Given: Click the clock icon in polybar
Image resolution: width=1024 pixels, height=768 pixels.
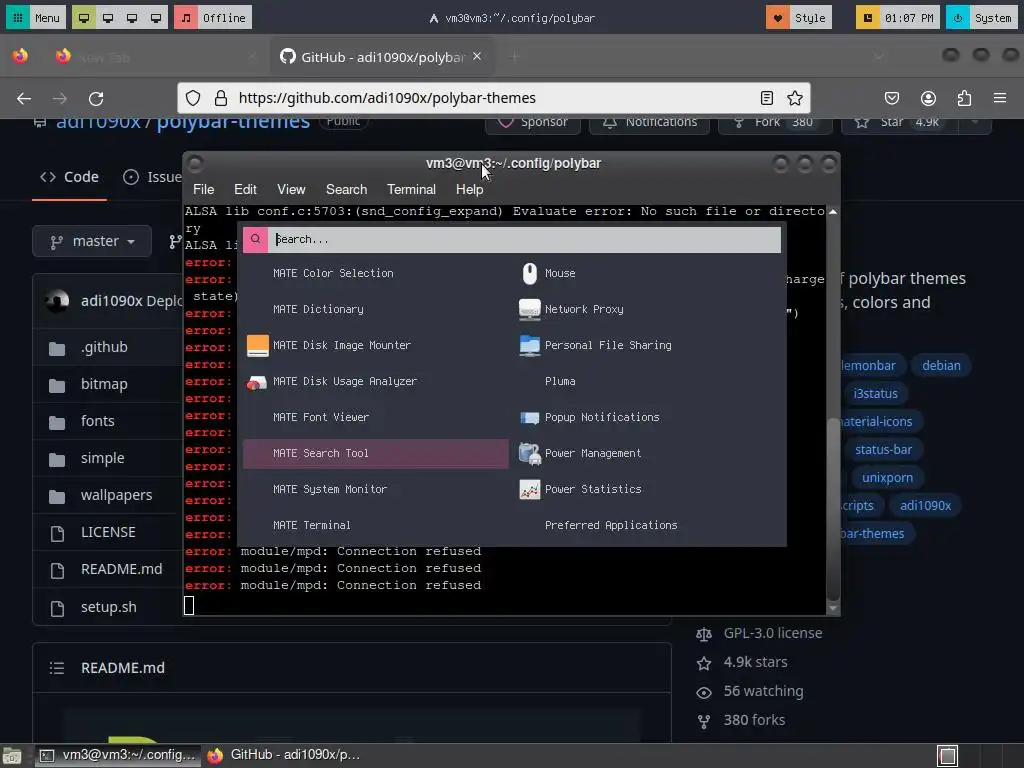Looking at the screenshot, I should 867,18.
